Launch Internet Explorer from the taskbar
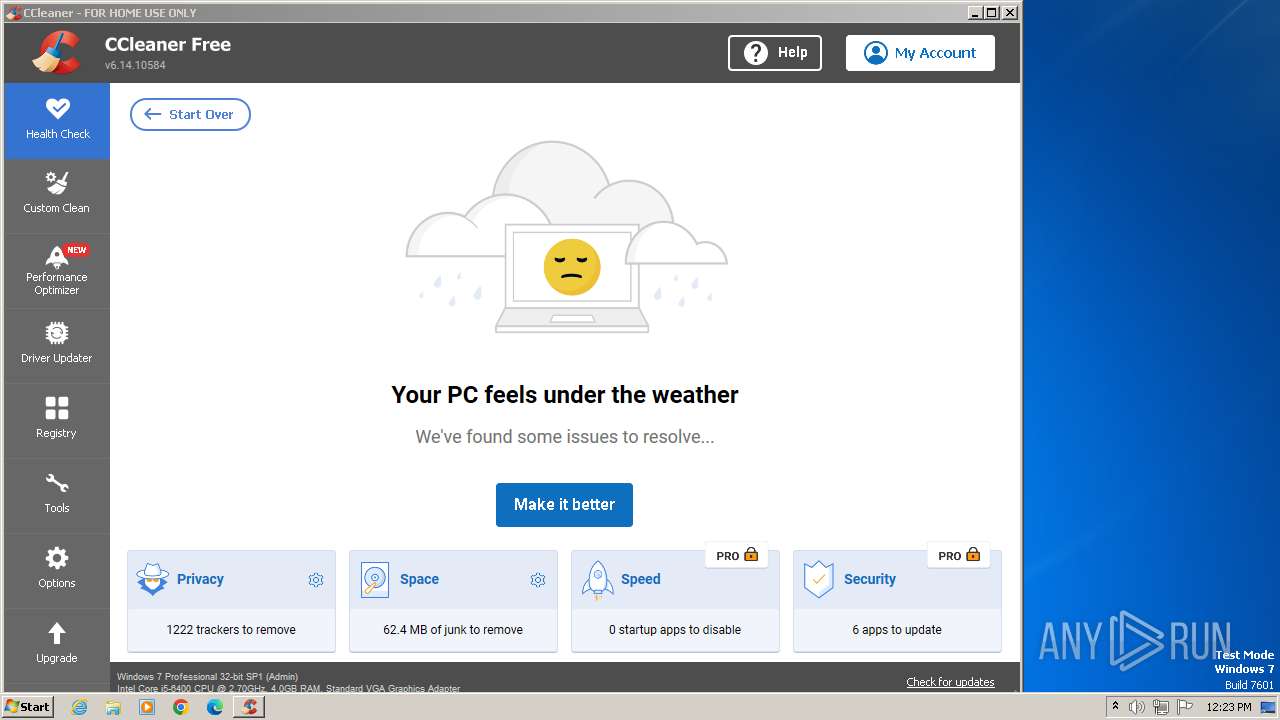 79,707
